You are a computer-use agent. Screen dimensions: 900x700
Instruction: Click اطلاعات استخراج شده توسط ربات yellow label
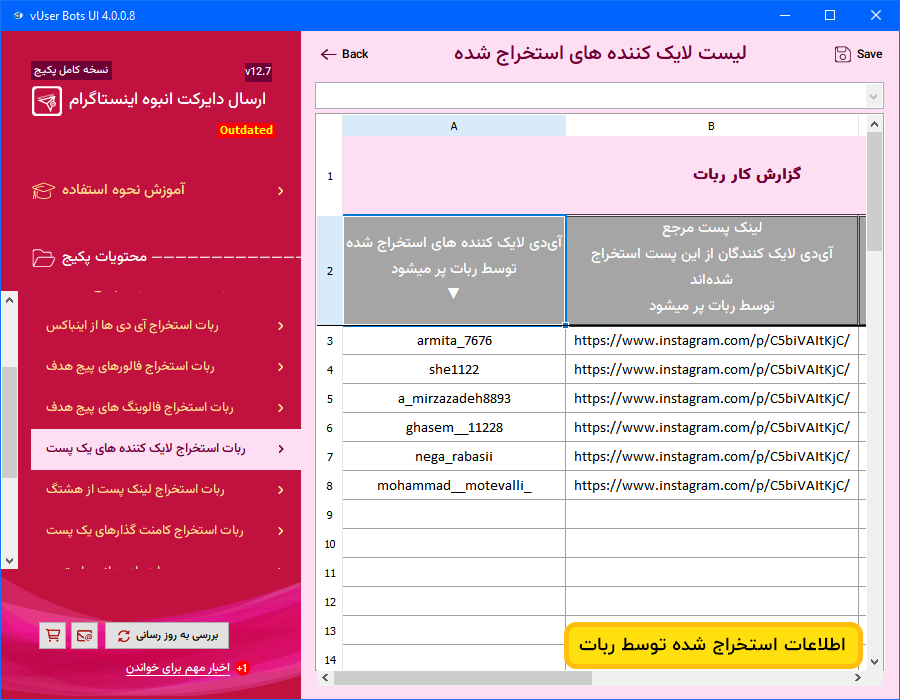(x=713, y=645)
